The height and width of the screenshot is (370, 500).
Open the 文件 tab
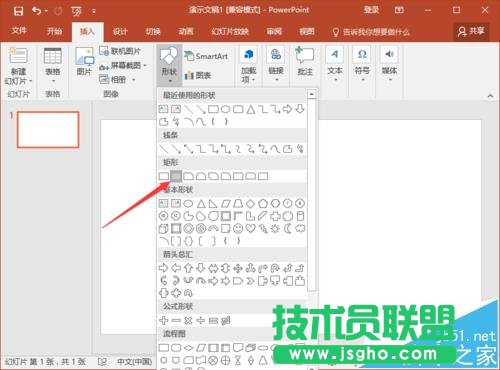coord(19,31)
